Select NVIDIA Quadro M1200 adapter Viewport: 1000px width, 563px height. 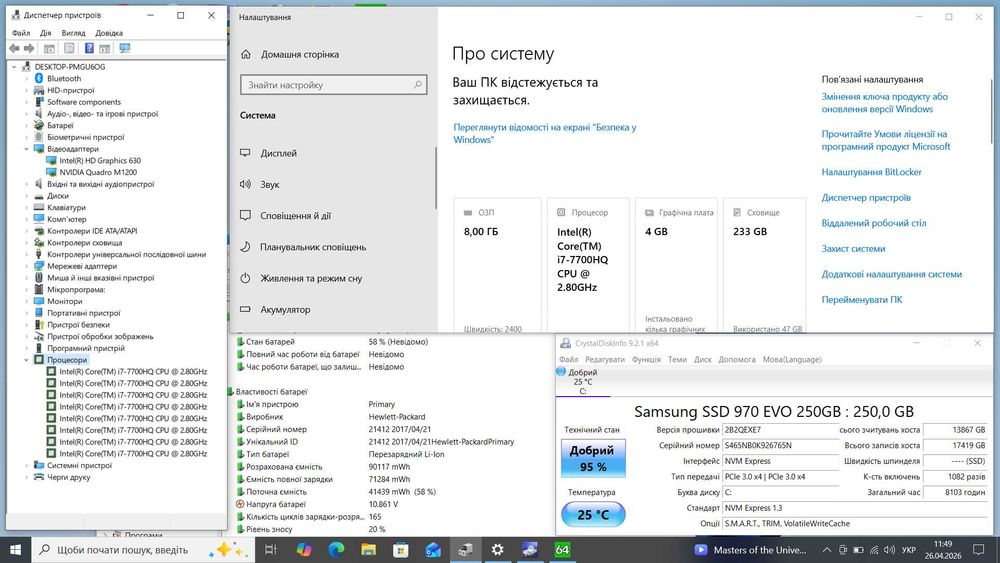pos(98,172)
